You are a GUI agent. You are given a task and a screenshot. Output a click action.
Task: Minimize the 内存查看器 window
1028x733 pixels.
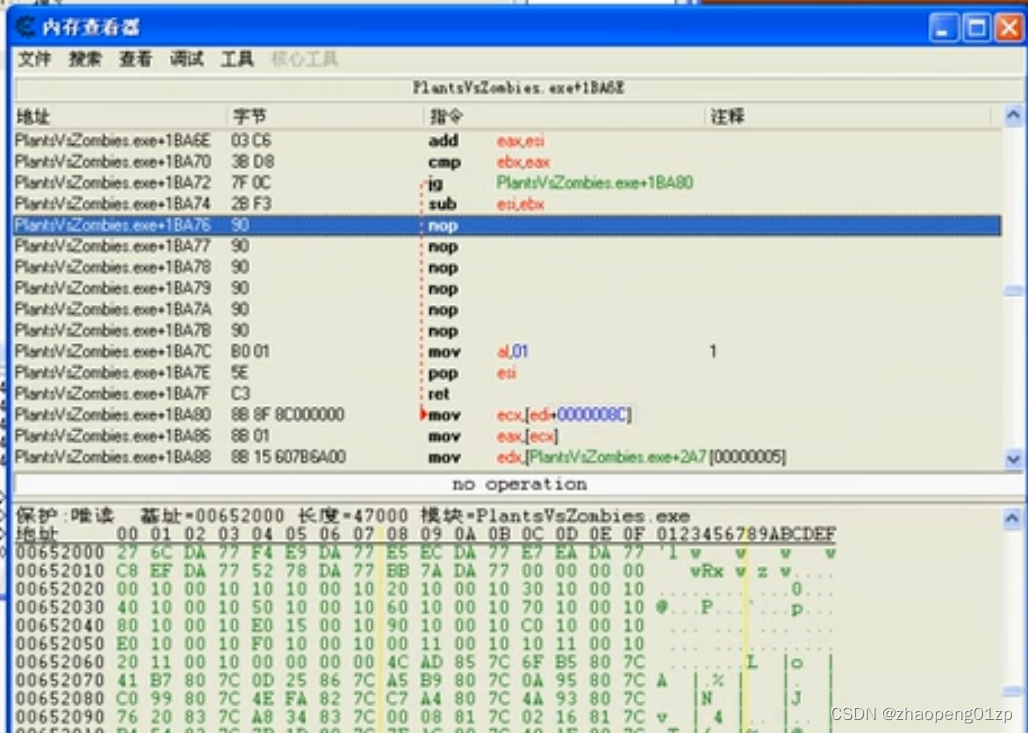943,28
